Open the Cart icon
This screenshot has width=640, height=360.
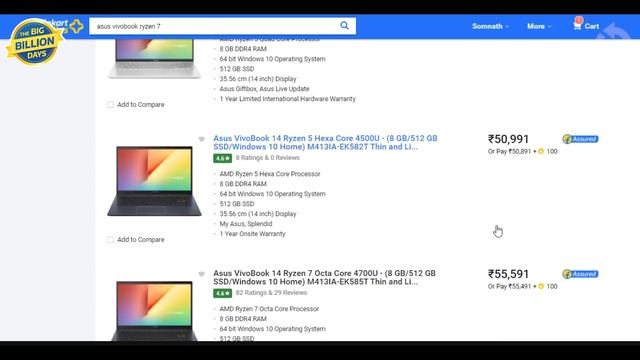(577, 26)
